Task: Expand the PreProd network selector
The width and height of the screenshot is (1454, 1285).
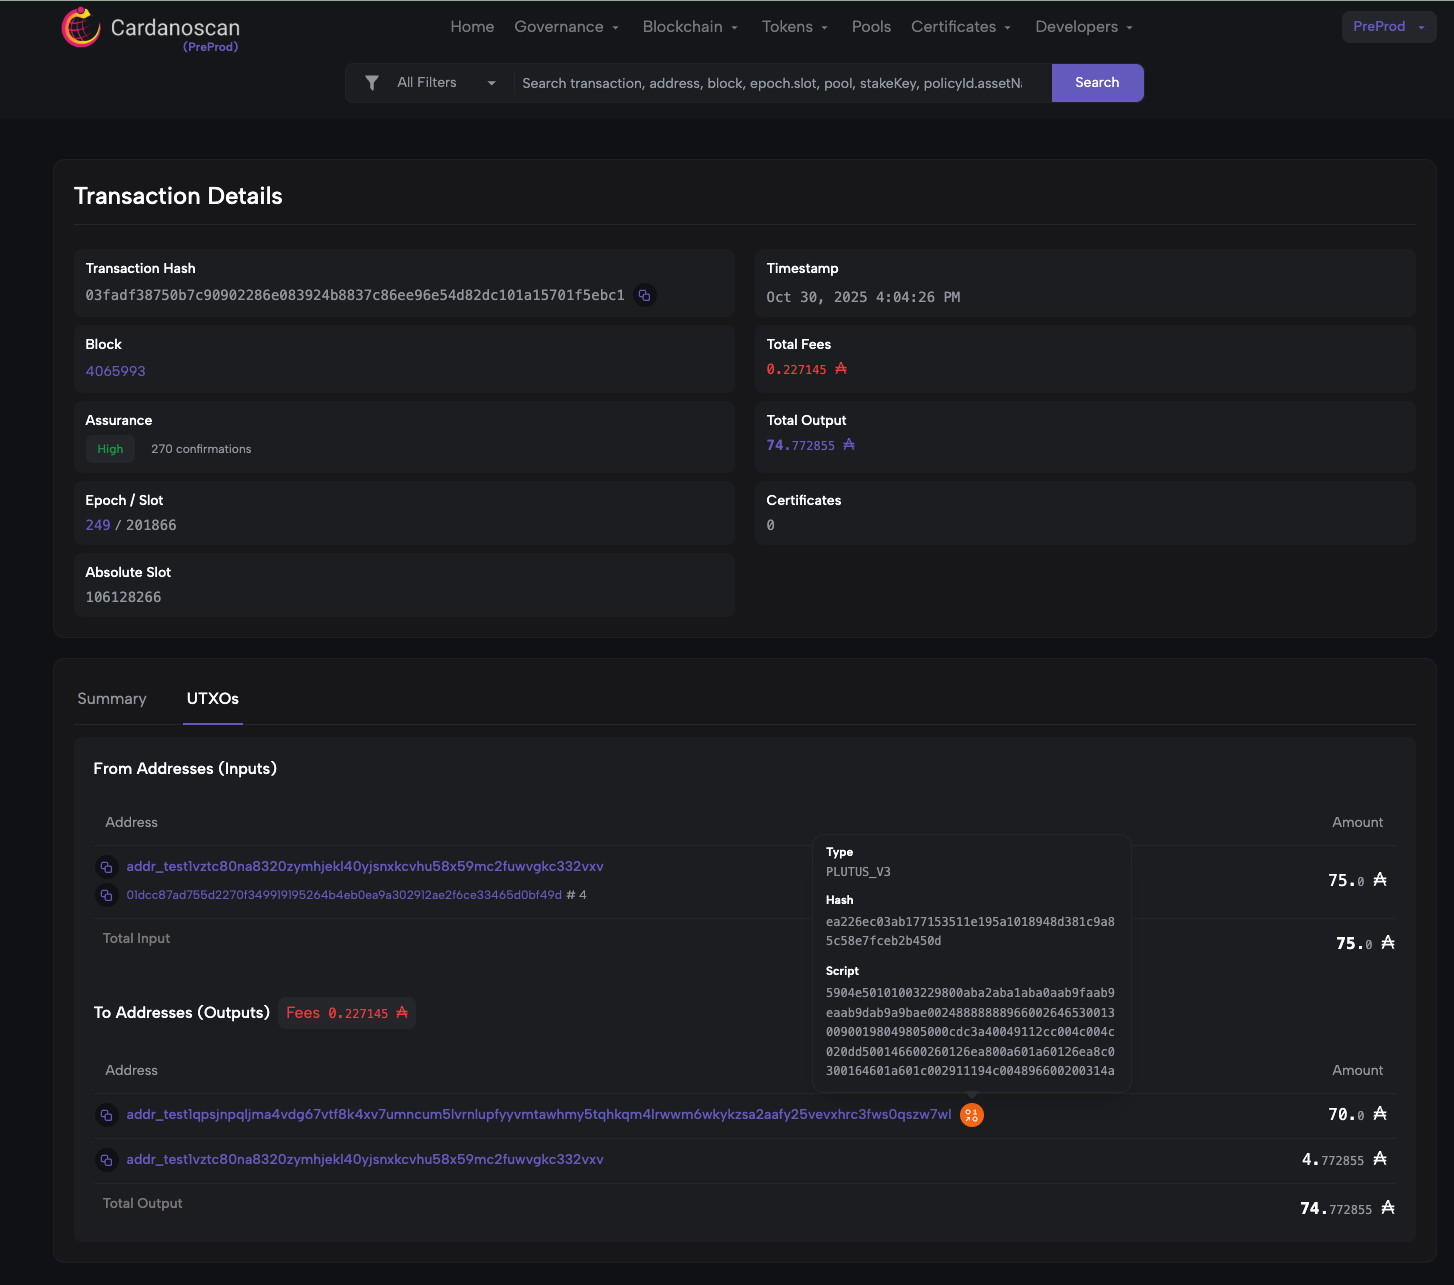Action: [x=1388, y=27]
